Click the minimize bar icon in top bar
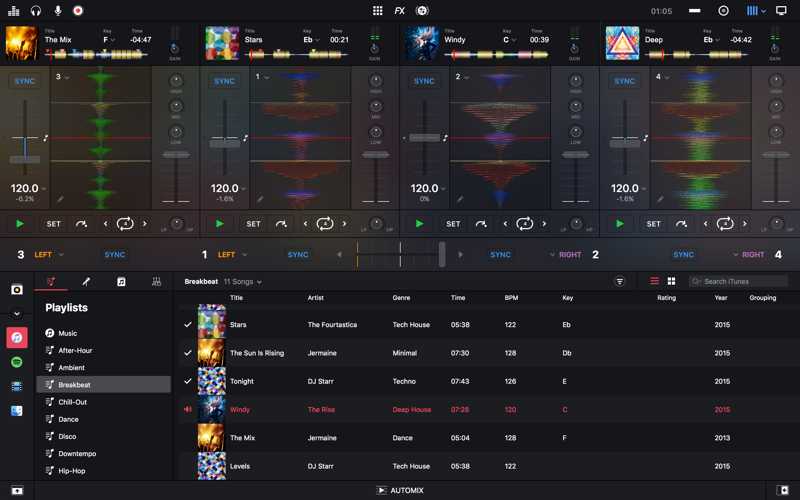Viewport: 800px width, 500px height. (x=695, y=11)
